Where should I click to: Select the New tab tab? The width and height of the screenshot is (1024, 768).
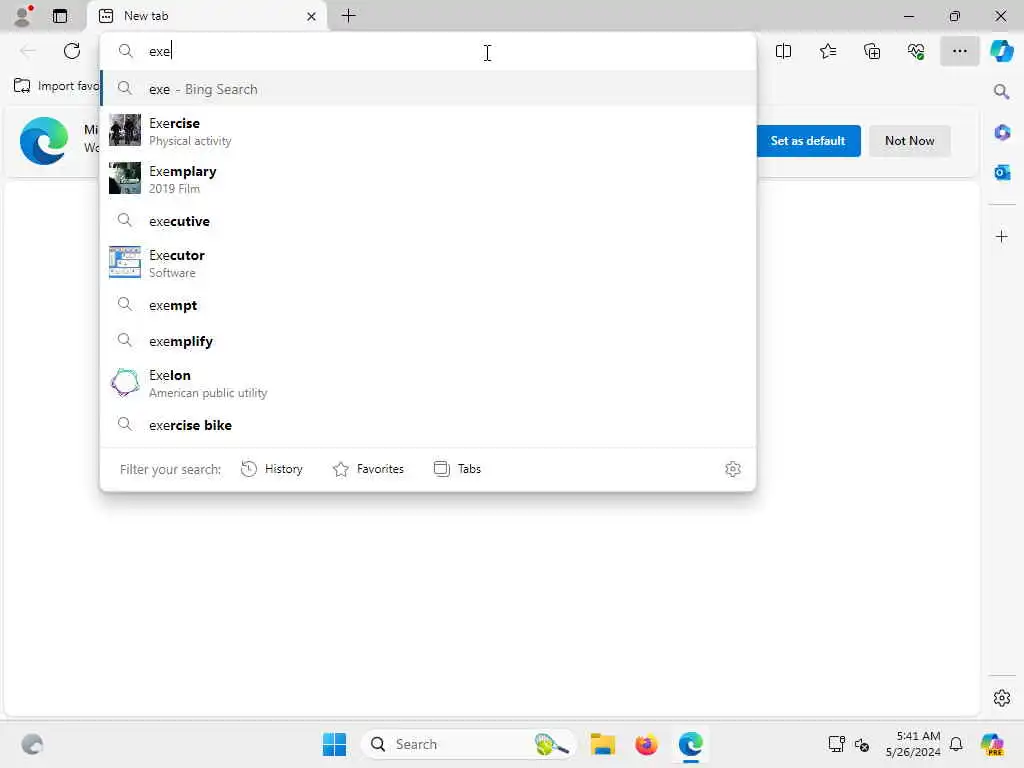coord(206,16)
